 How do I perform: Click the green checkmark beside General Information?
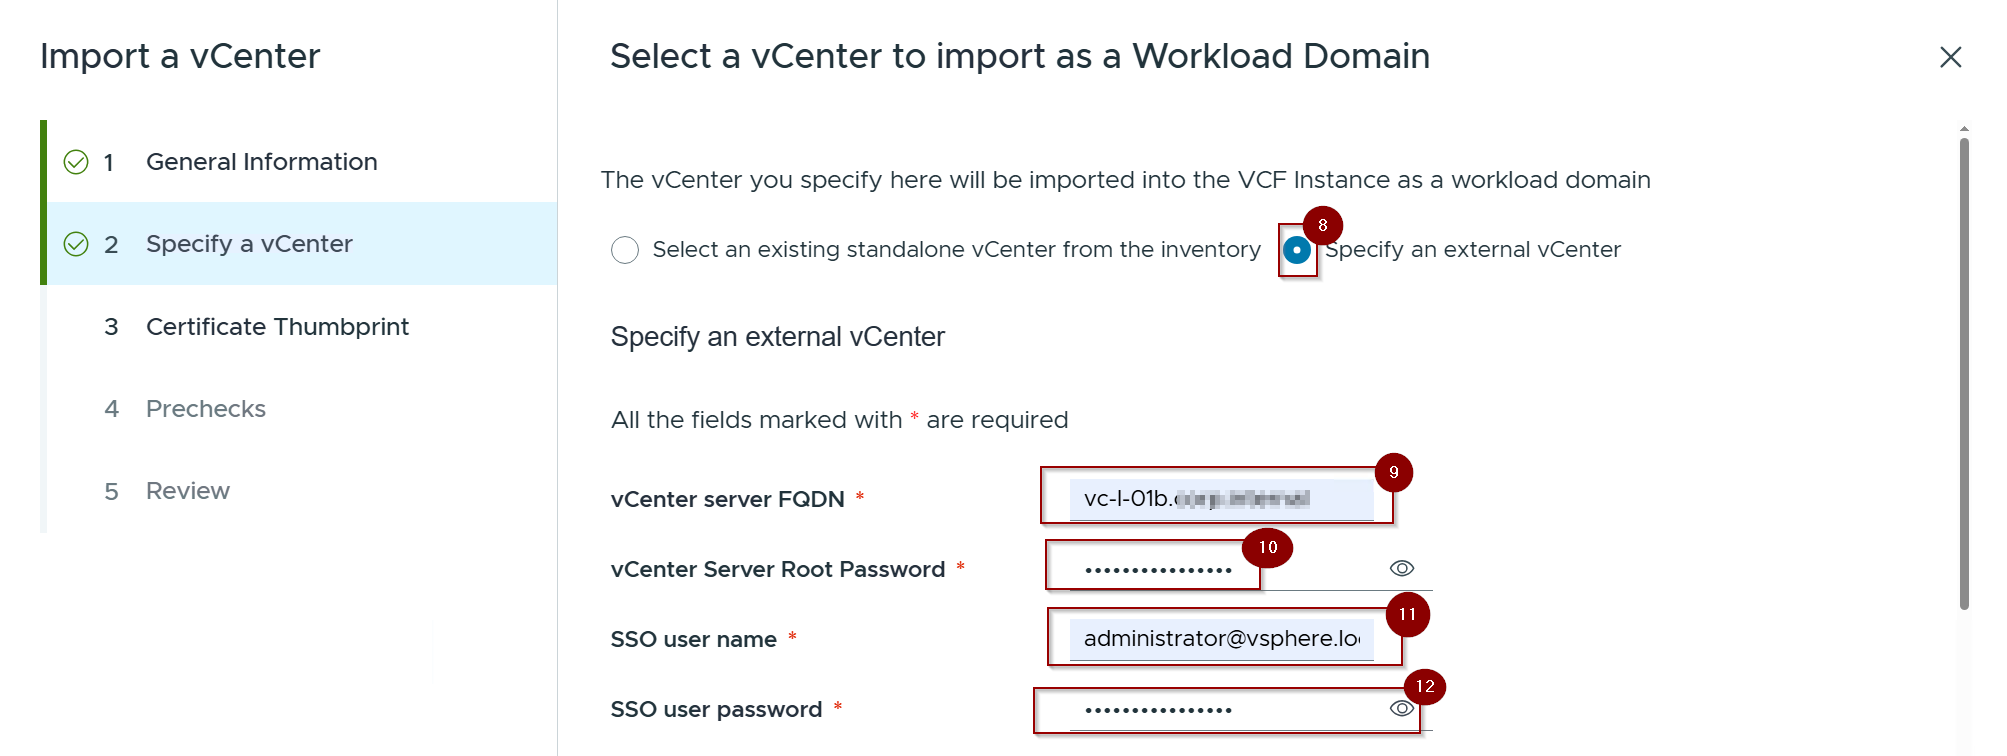click(76, 162)
